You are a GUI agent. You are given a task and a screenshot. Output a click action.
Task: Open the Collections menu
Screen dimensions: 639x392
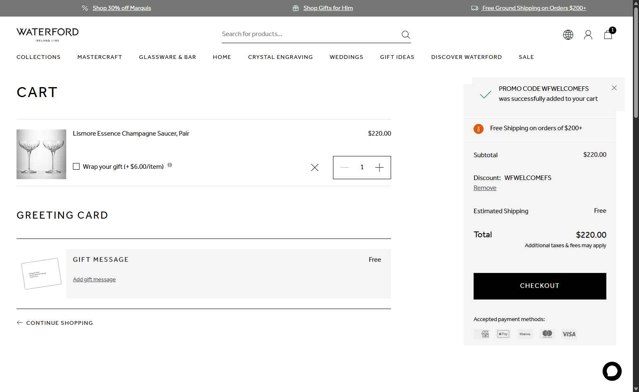[x=38, y=57]
